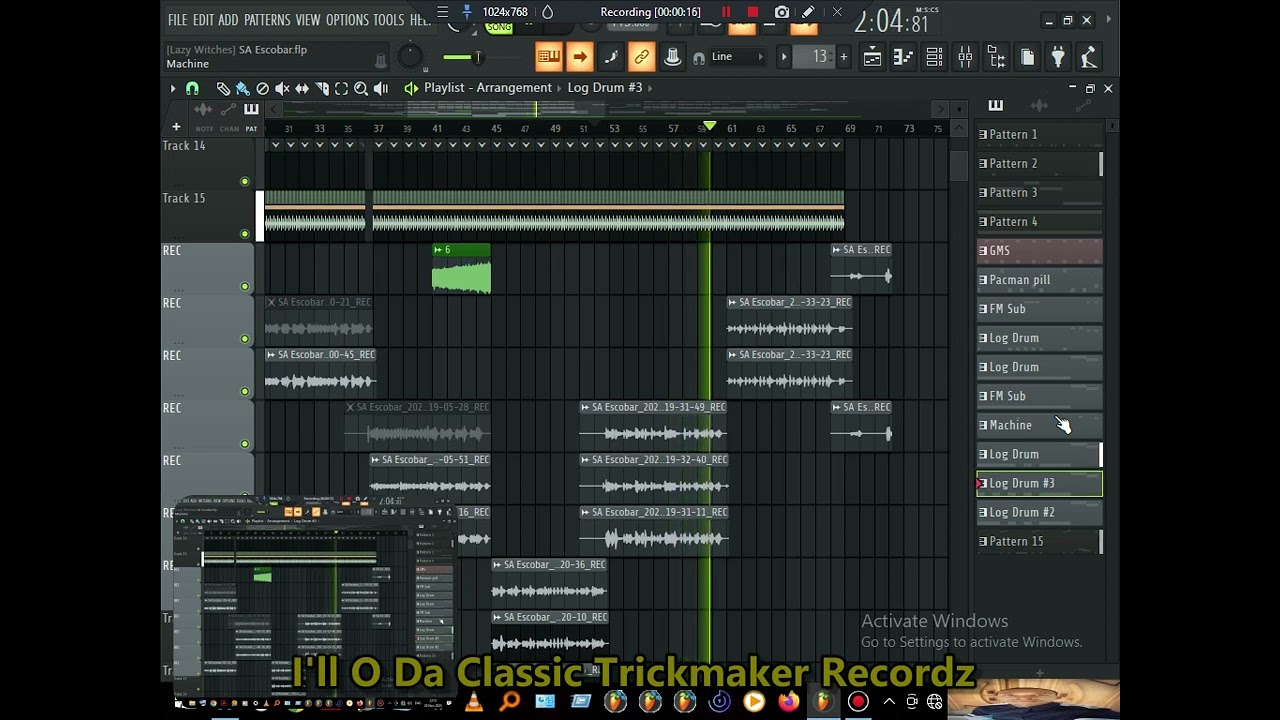Select the Delete tool

(262, 89)
